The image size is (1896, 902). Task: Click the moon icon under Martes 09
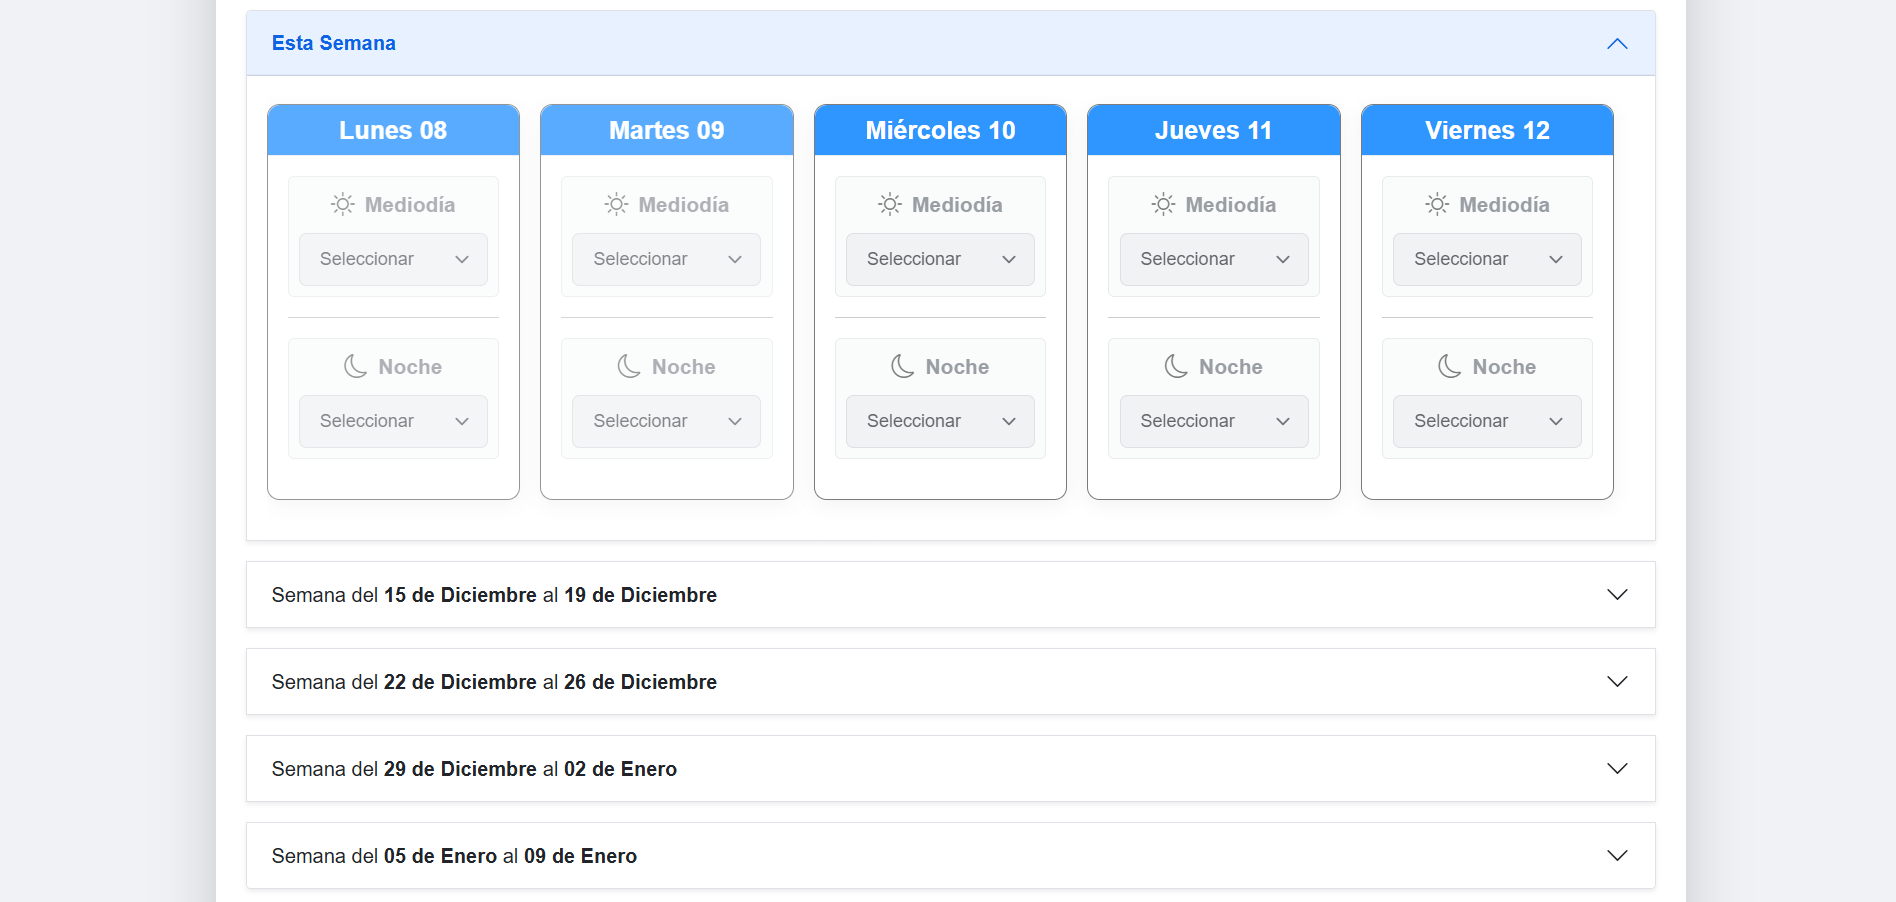[x=629, y=367]
